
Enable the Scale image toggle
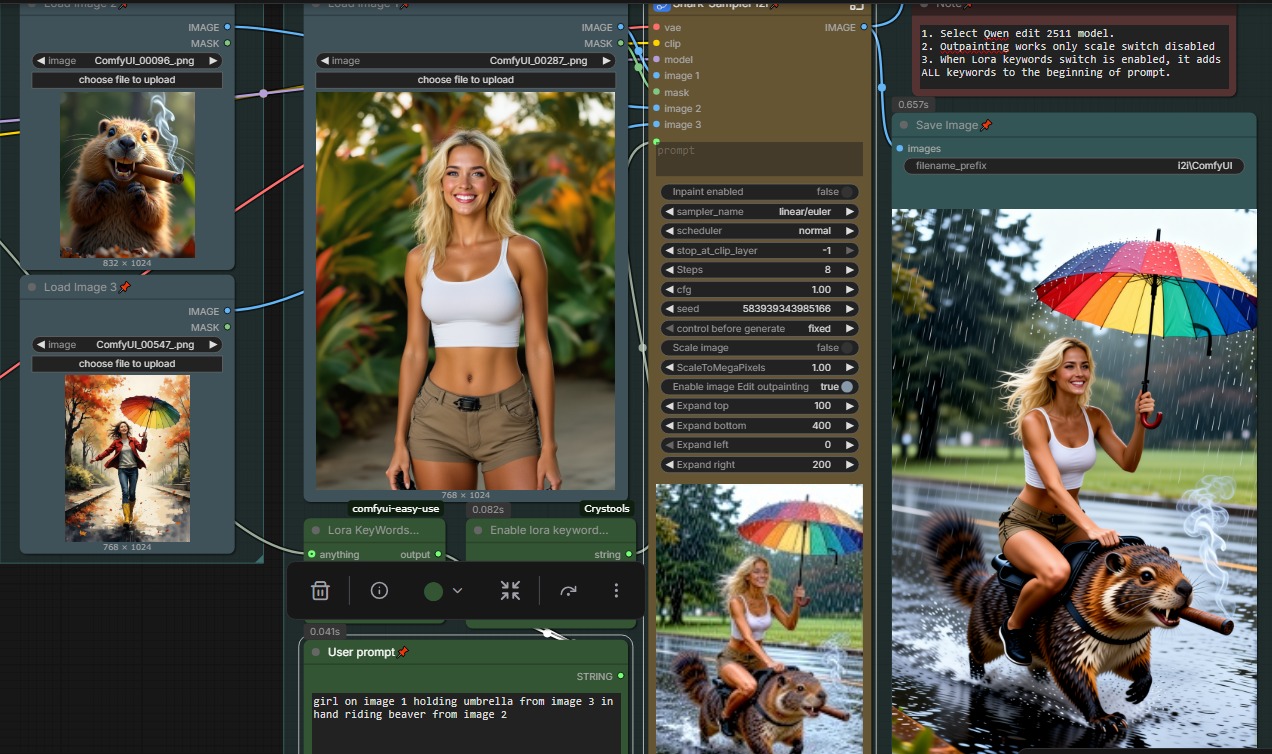[x=846, y=348]
